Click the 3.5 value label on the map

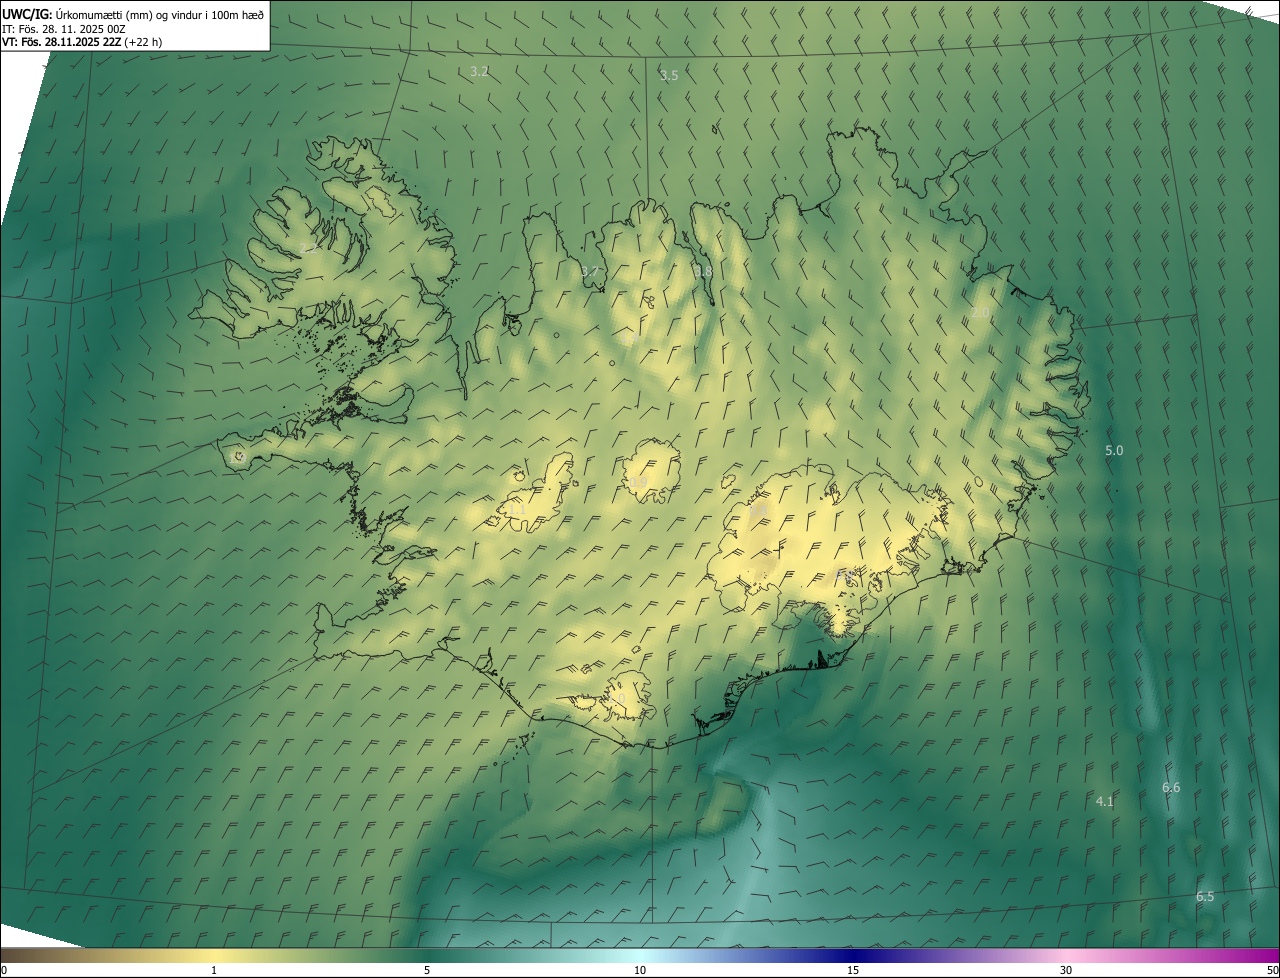[x=669, y=75]
